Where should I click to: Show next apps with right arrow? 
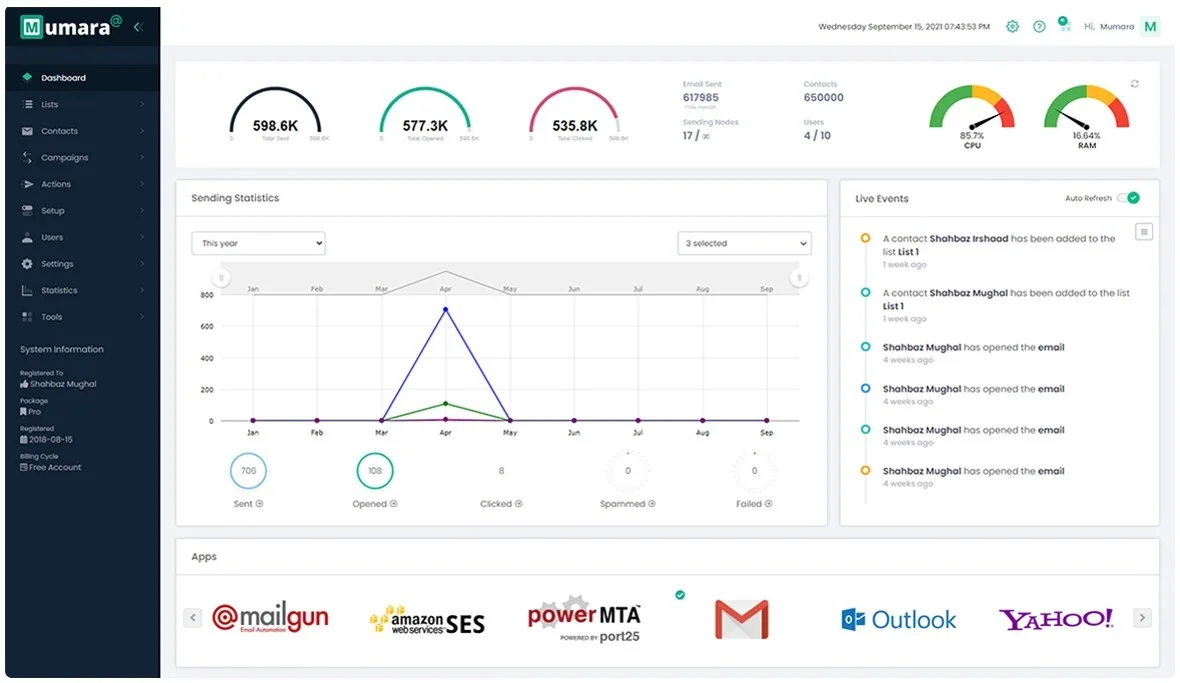tap(1142, 618)
